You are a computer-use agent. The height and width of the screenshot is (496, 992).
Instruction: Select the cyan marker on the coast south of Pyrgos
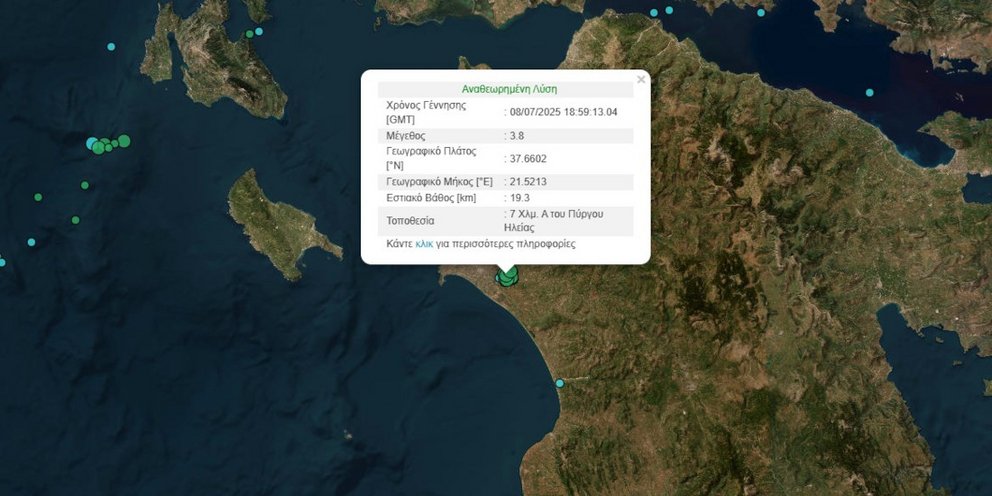(559, 383)
